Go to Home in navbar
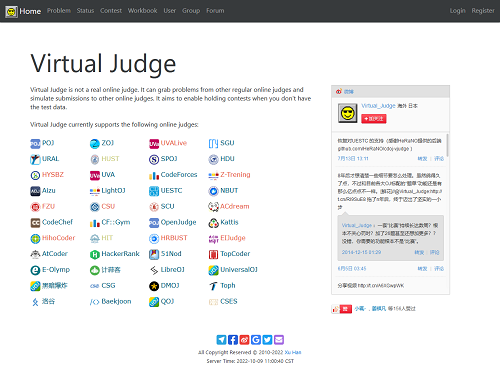 click(30, 11)
